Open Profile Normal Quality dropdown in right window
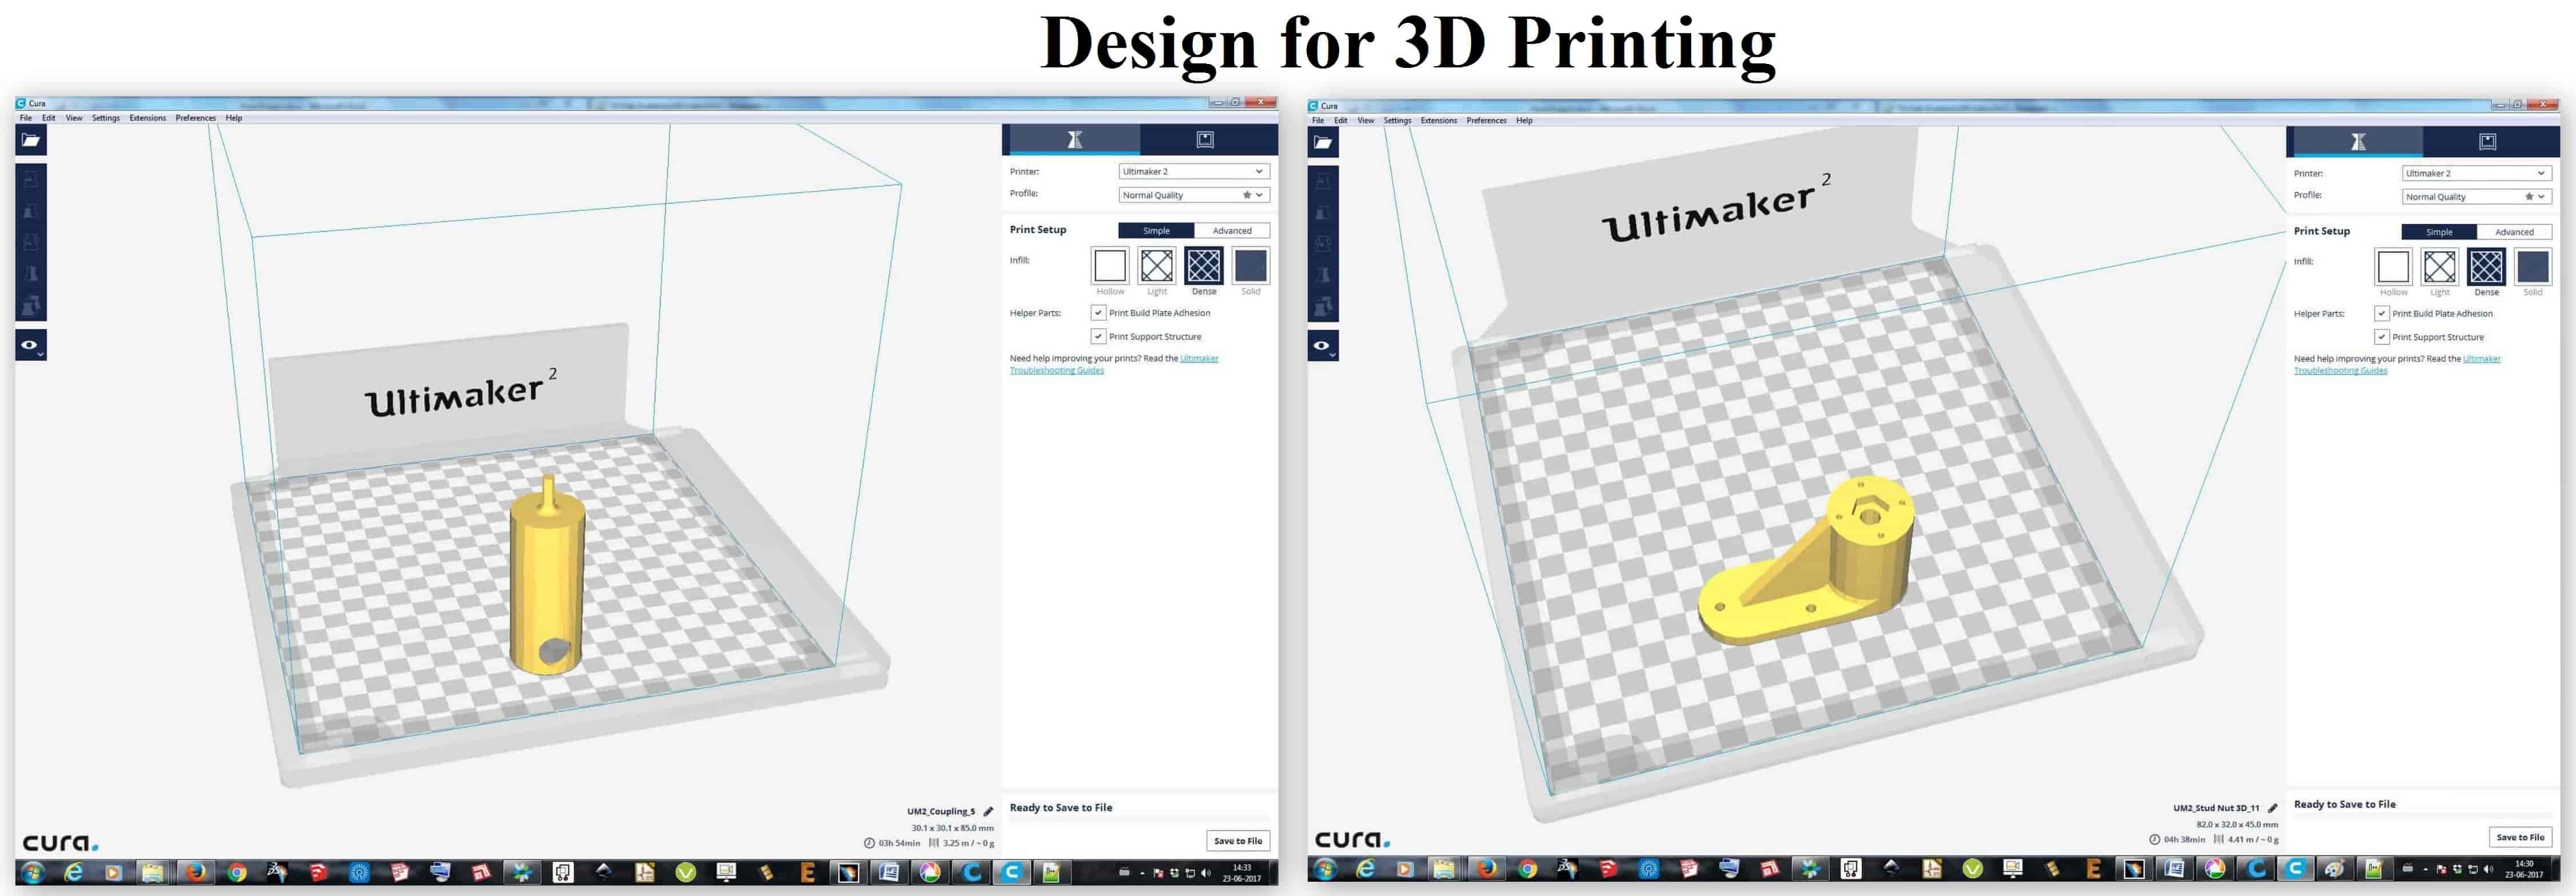 pos(2477,197)
